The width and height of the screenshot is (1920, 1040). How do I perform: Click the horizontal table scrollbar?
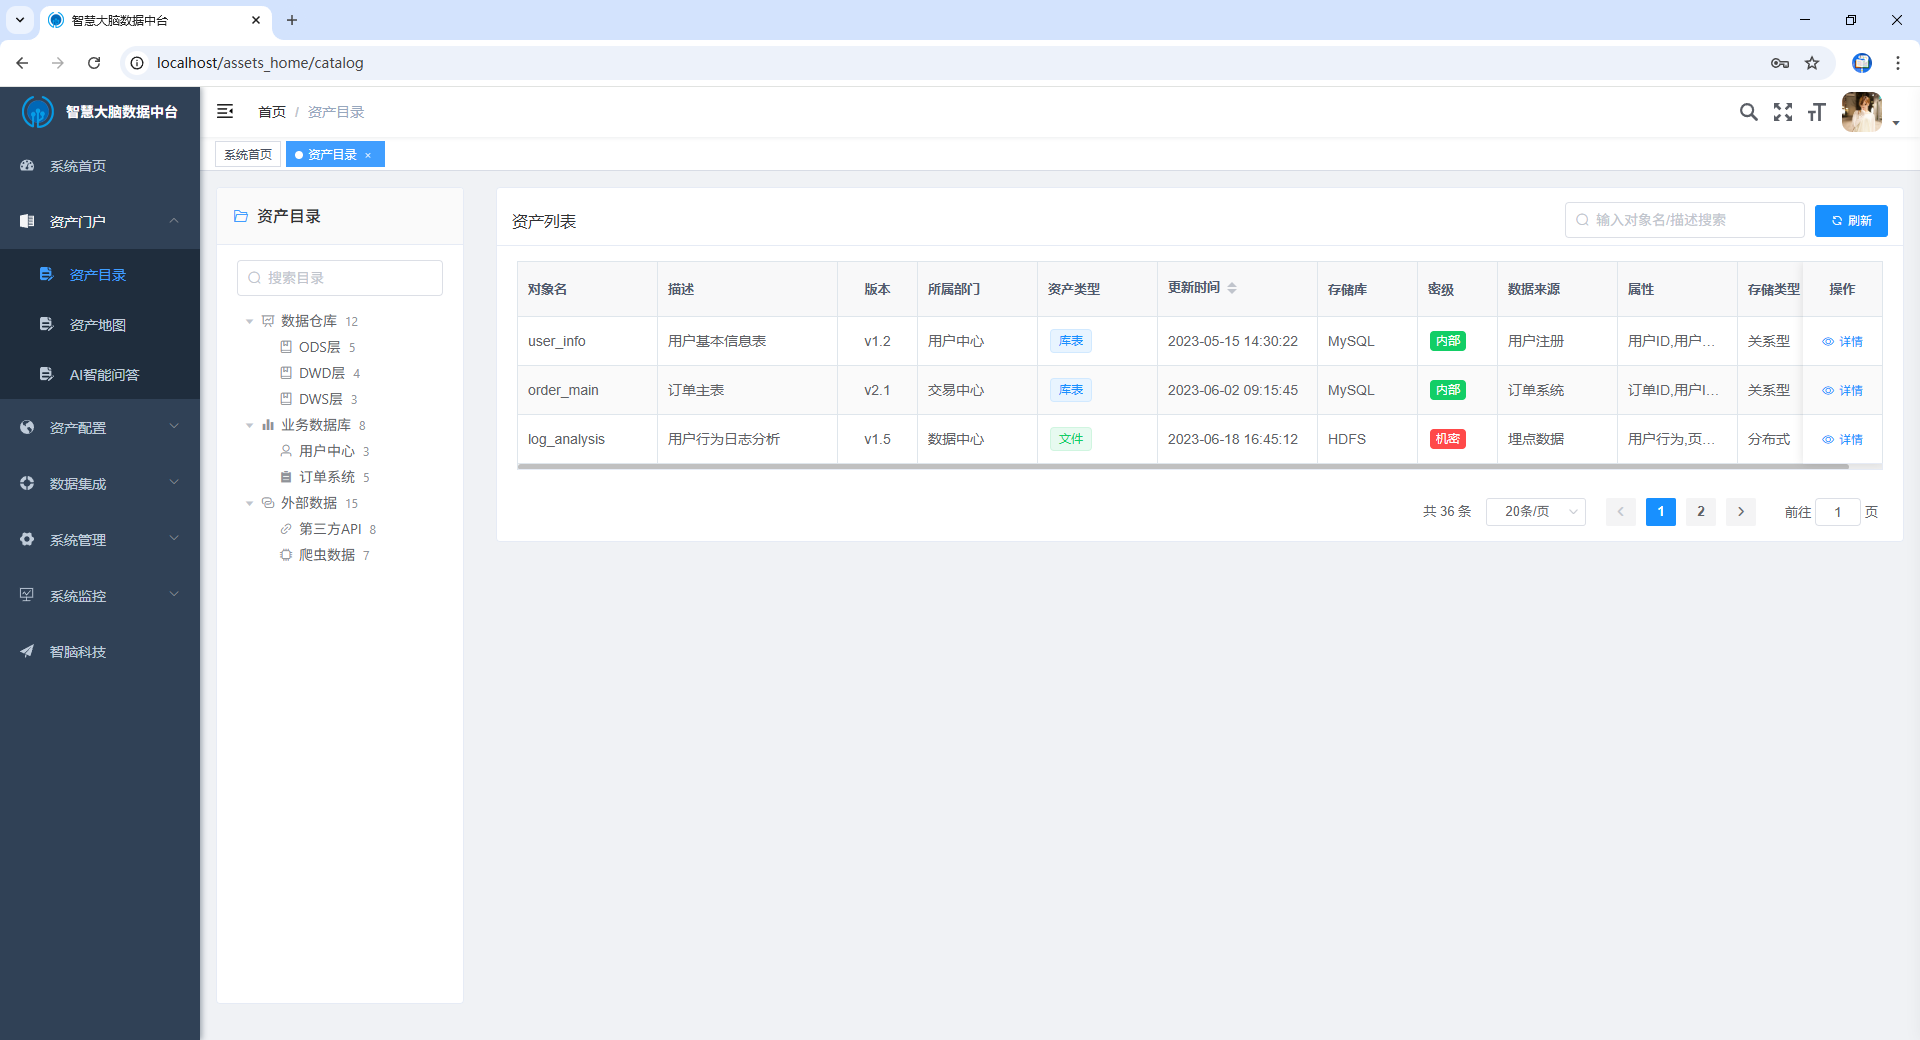[1180, 466]
